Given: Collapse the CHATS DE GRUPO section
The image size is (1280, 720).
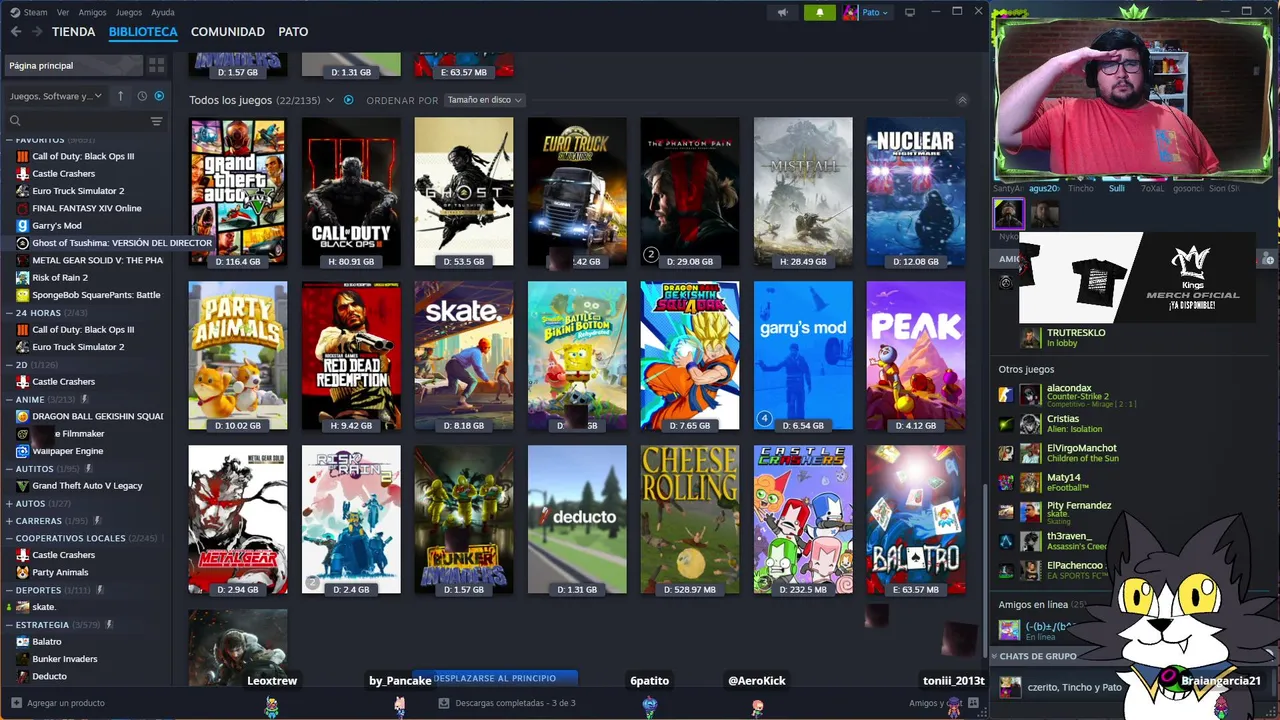Looking at the screenshot, I should click(x=995, y=656).
